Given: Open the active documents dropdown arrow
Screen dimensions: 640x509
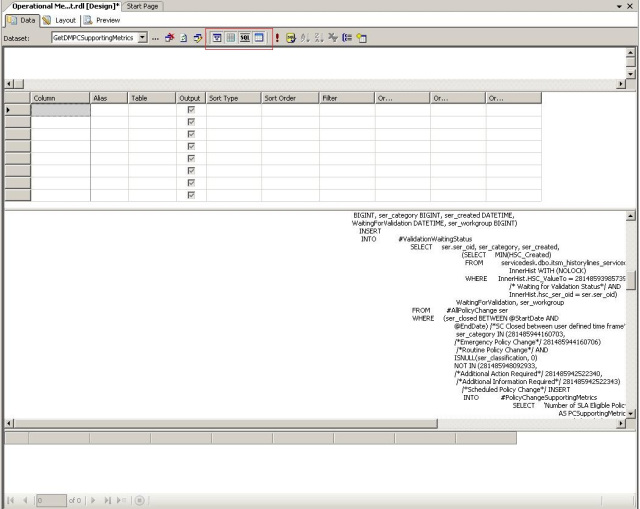Looking at the screenshot, I should tap(619, 6).
